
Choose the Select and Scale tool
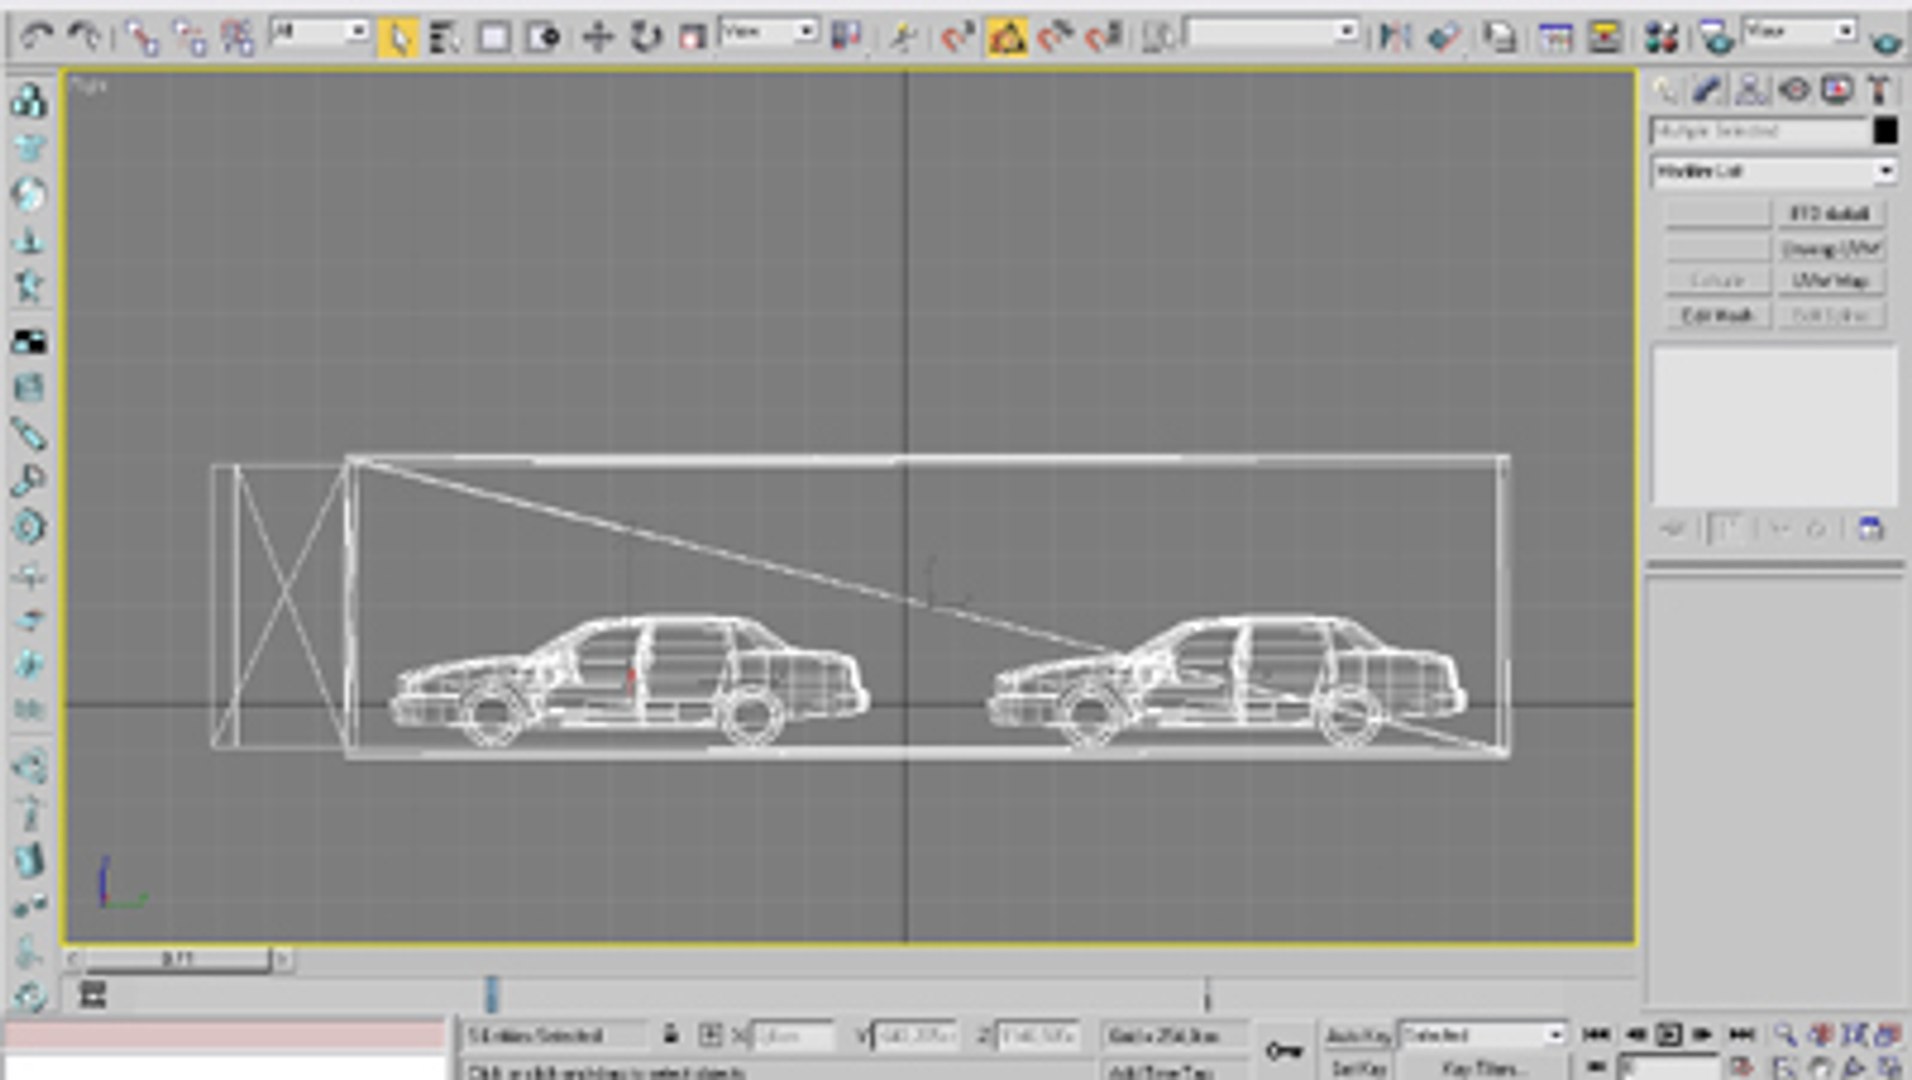(x=692, y=38)
